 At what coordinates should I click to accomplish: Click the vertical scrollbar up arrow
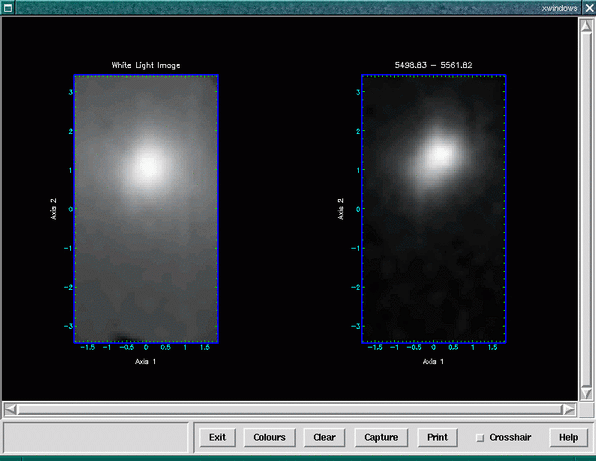pyautogui.click(x=586, y=26)
